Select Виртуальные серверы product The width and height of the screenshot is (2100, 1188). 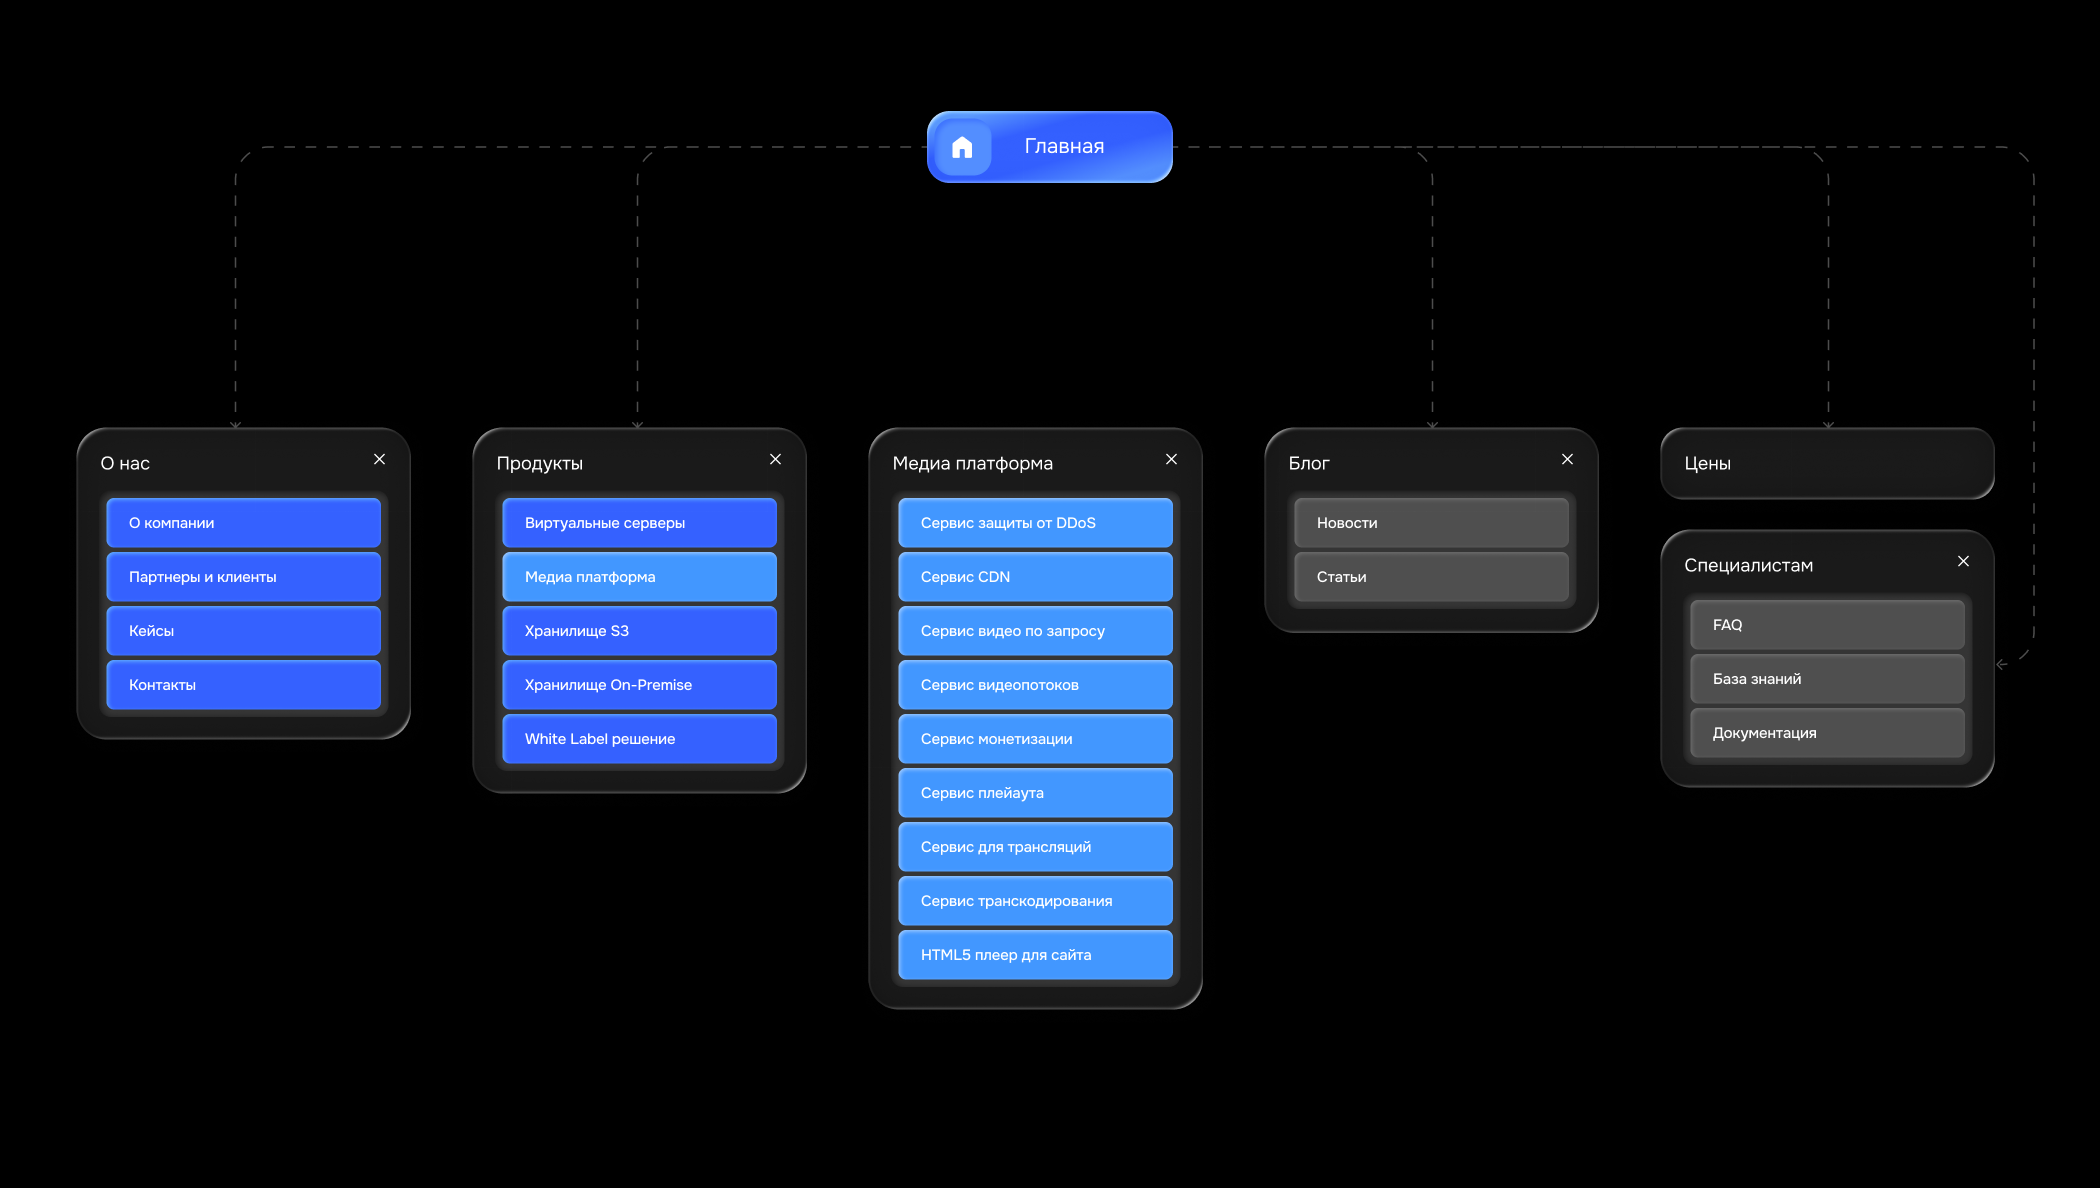click(639, 523)
